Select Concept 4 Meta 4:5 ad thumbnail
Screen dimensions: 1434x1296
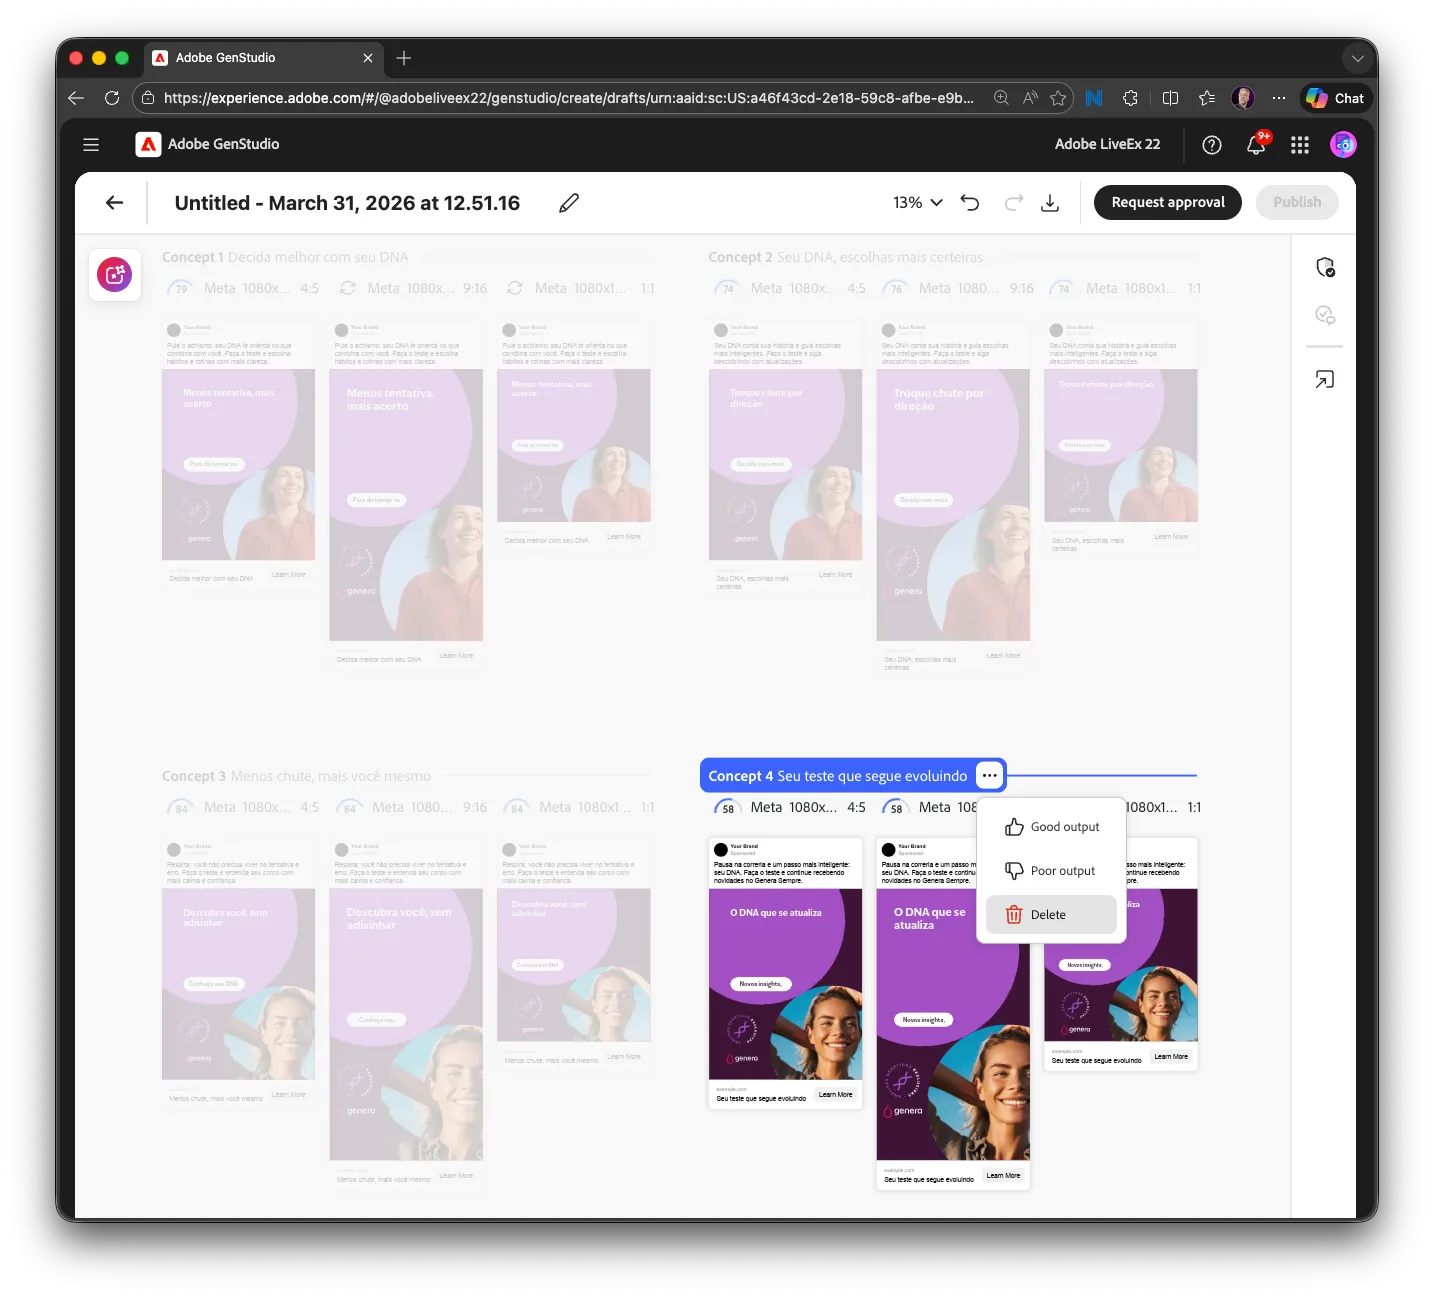coord(785,973)
